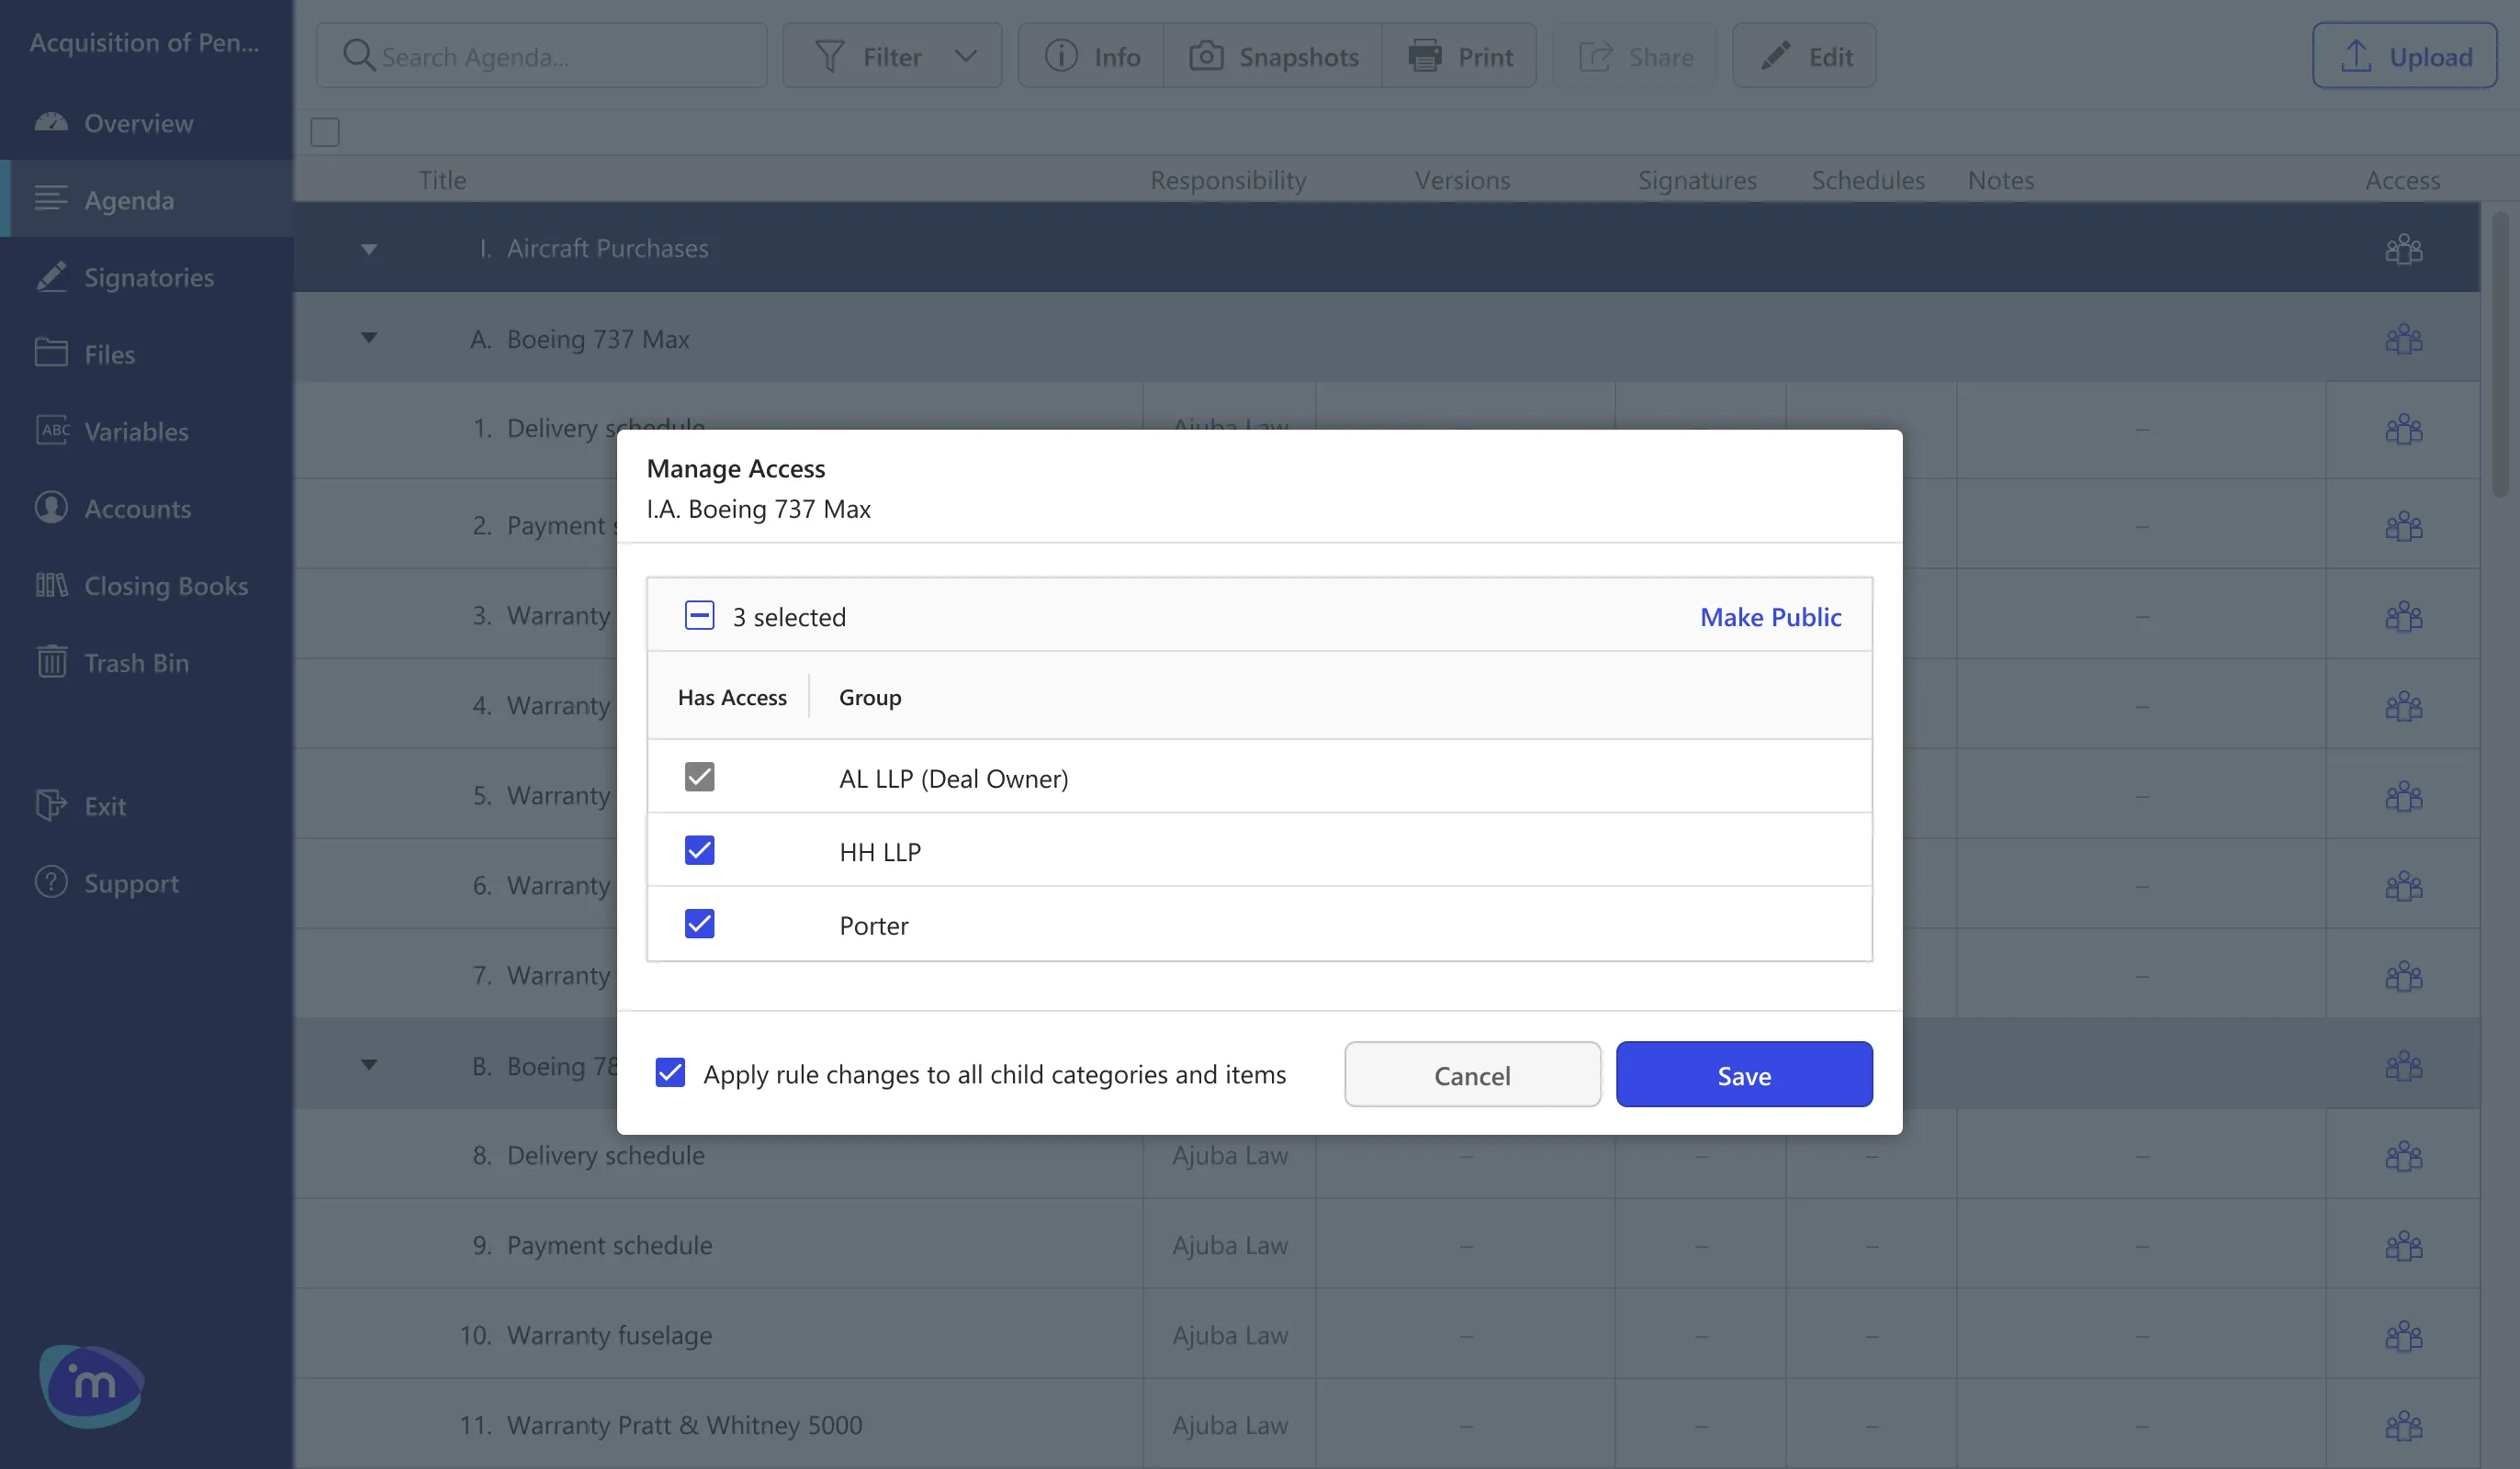Click the 'AL LLP (Deal Owner)' group name
2520x1469 pixels.
tap(954, 778)
